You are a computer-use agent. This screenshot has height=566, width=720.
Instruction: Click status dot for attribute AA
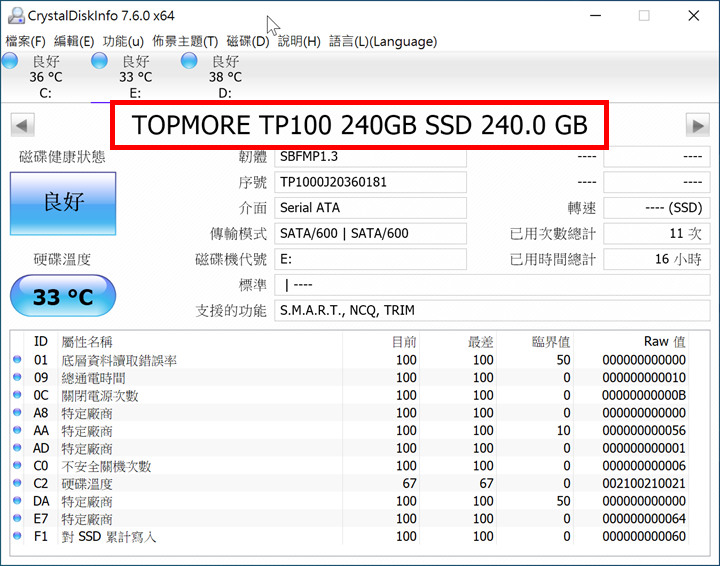[x=17, y=430]
